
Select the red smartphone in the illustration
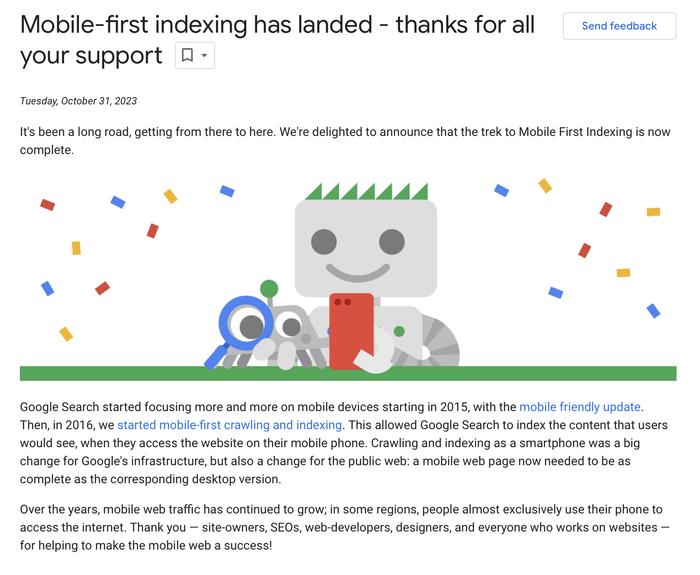click(351, 330)
